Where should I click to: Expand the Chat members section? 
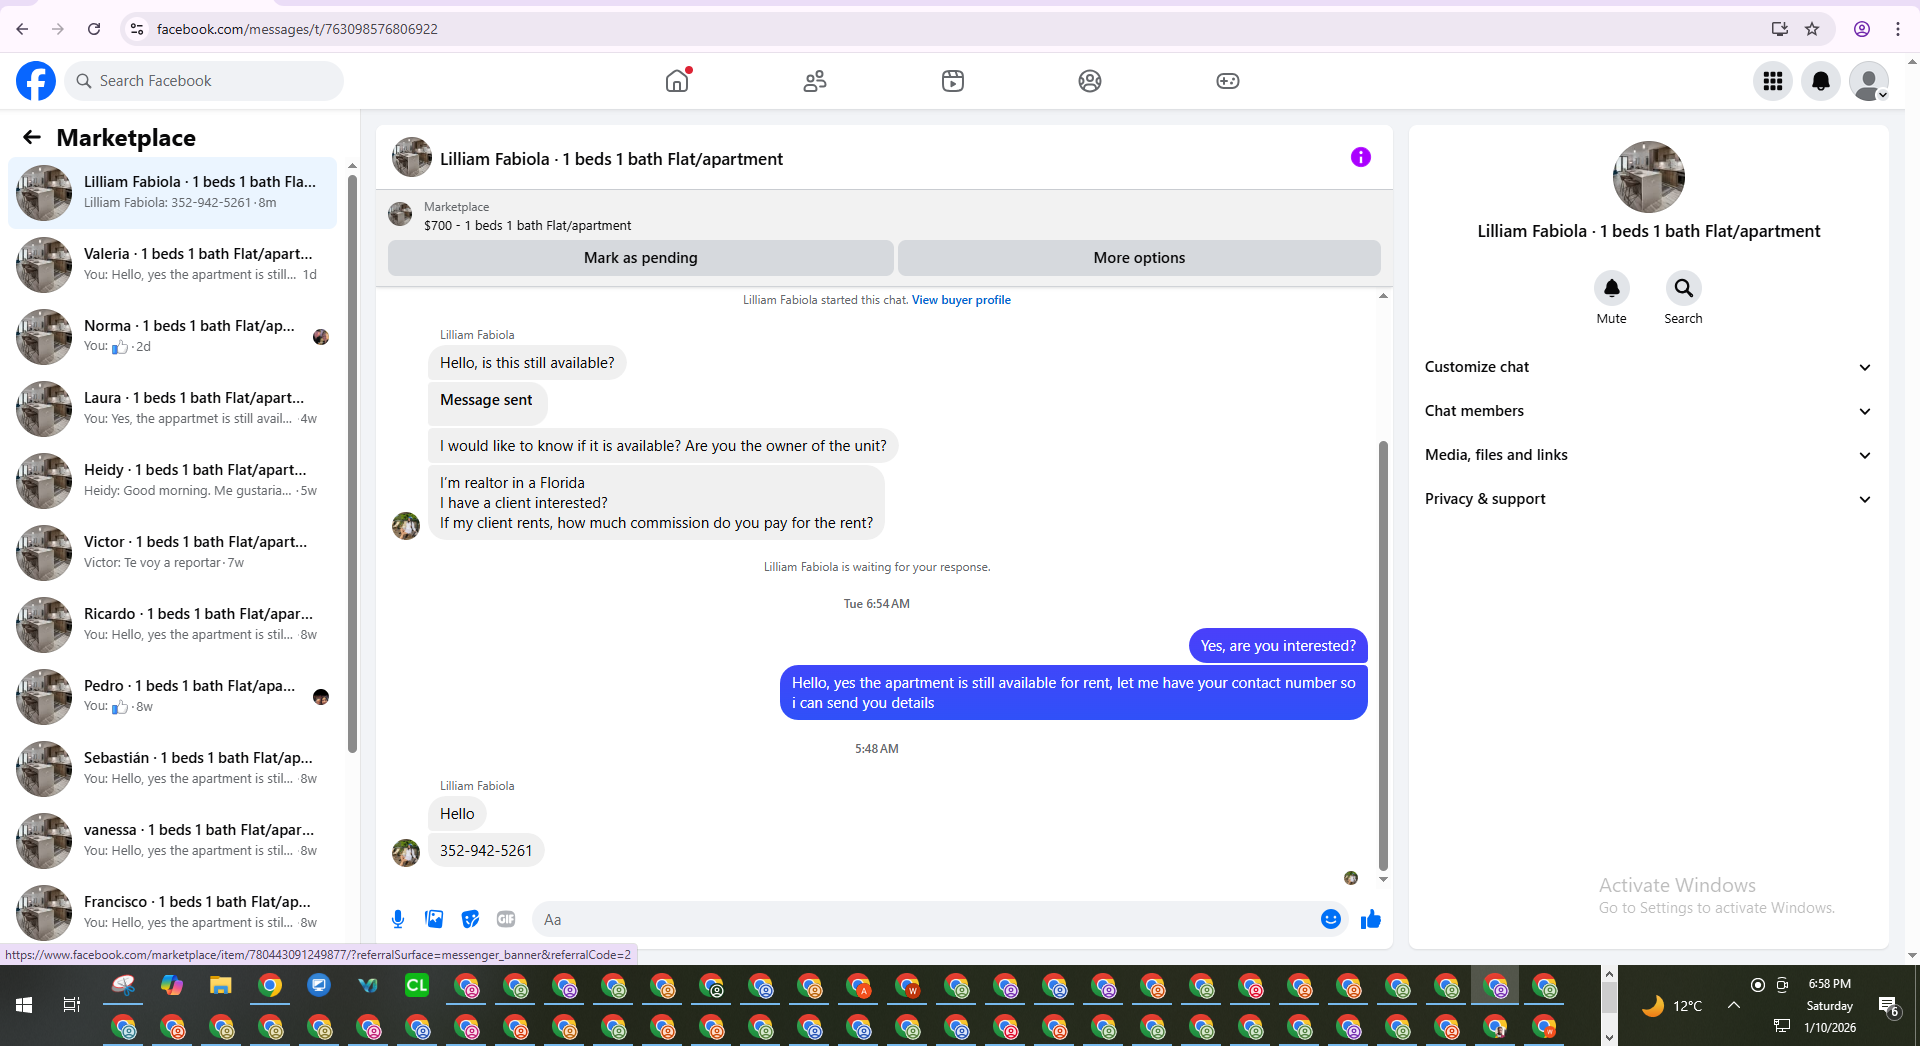1648,411
